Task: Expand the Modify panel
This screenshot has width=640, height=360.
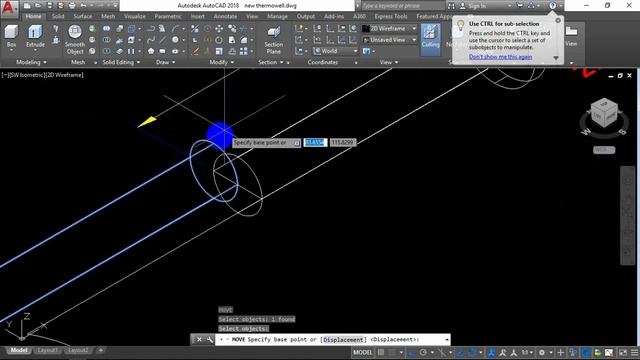Action: tap(222, 62)
